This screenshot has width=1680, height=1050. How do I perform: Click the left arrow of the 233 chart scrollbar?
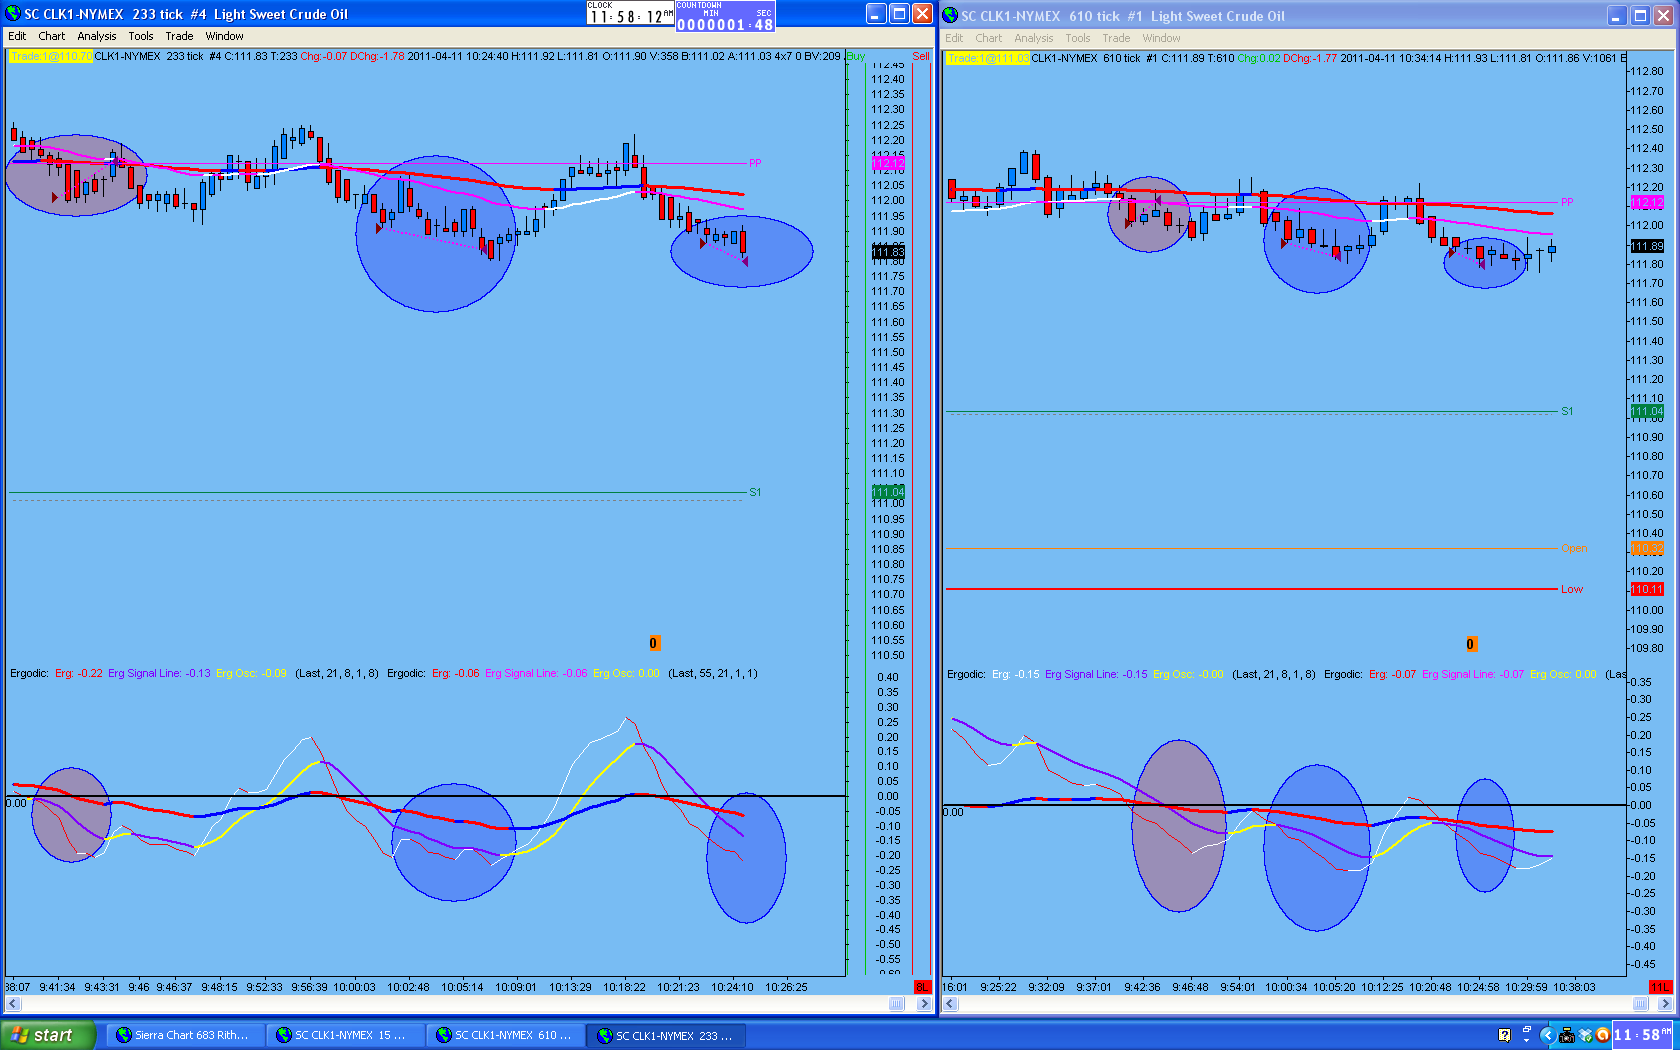13,1004
